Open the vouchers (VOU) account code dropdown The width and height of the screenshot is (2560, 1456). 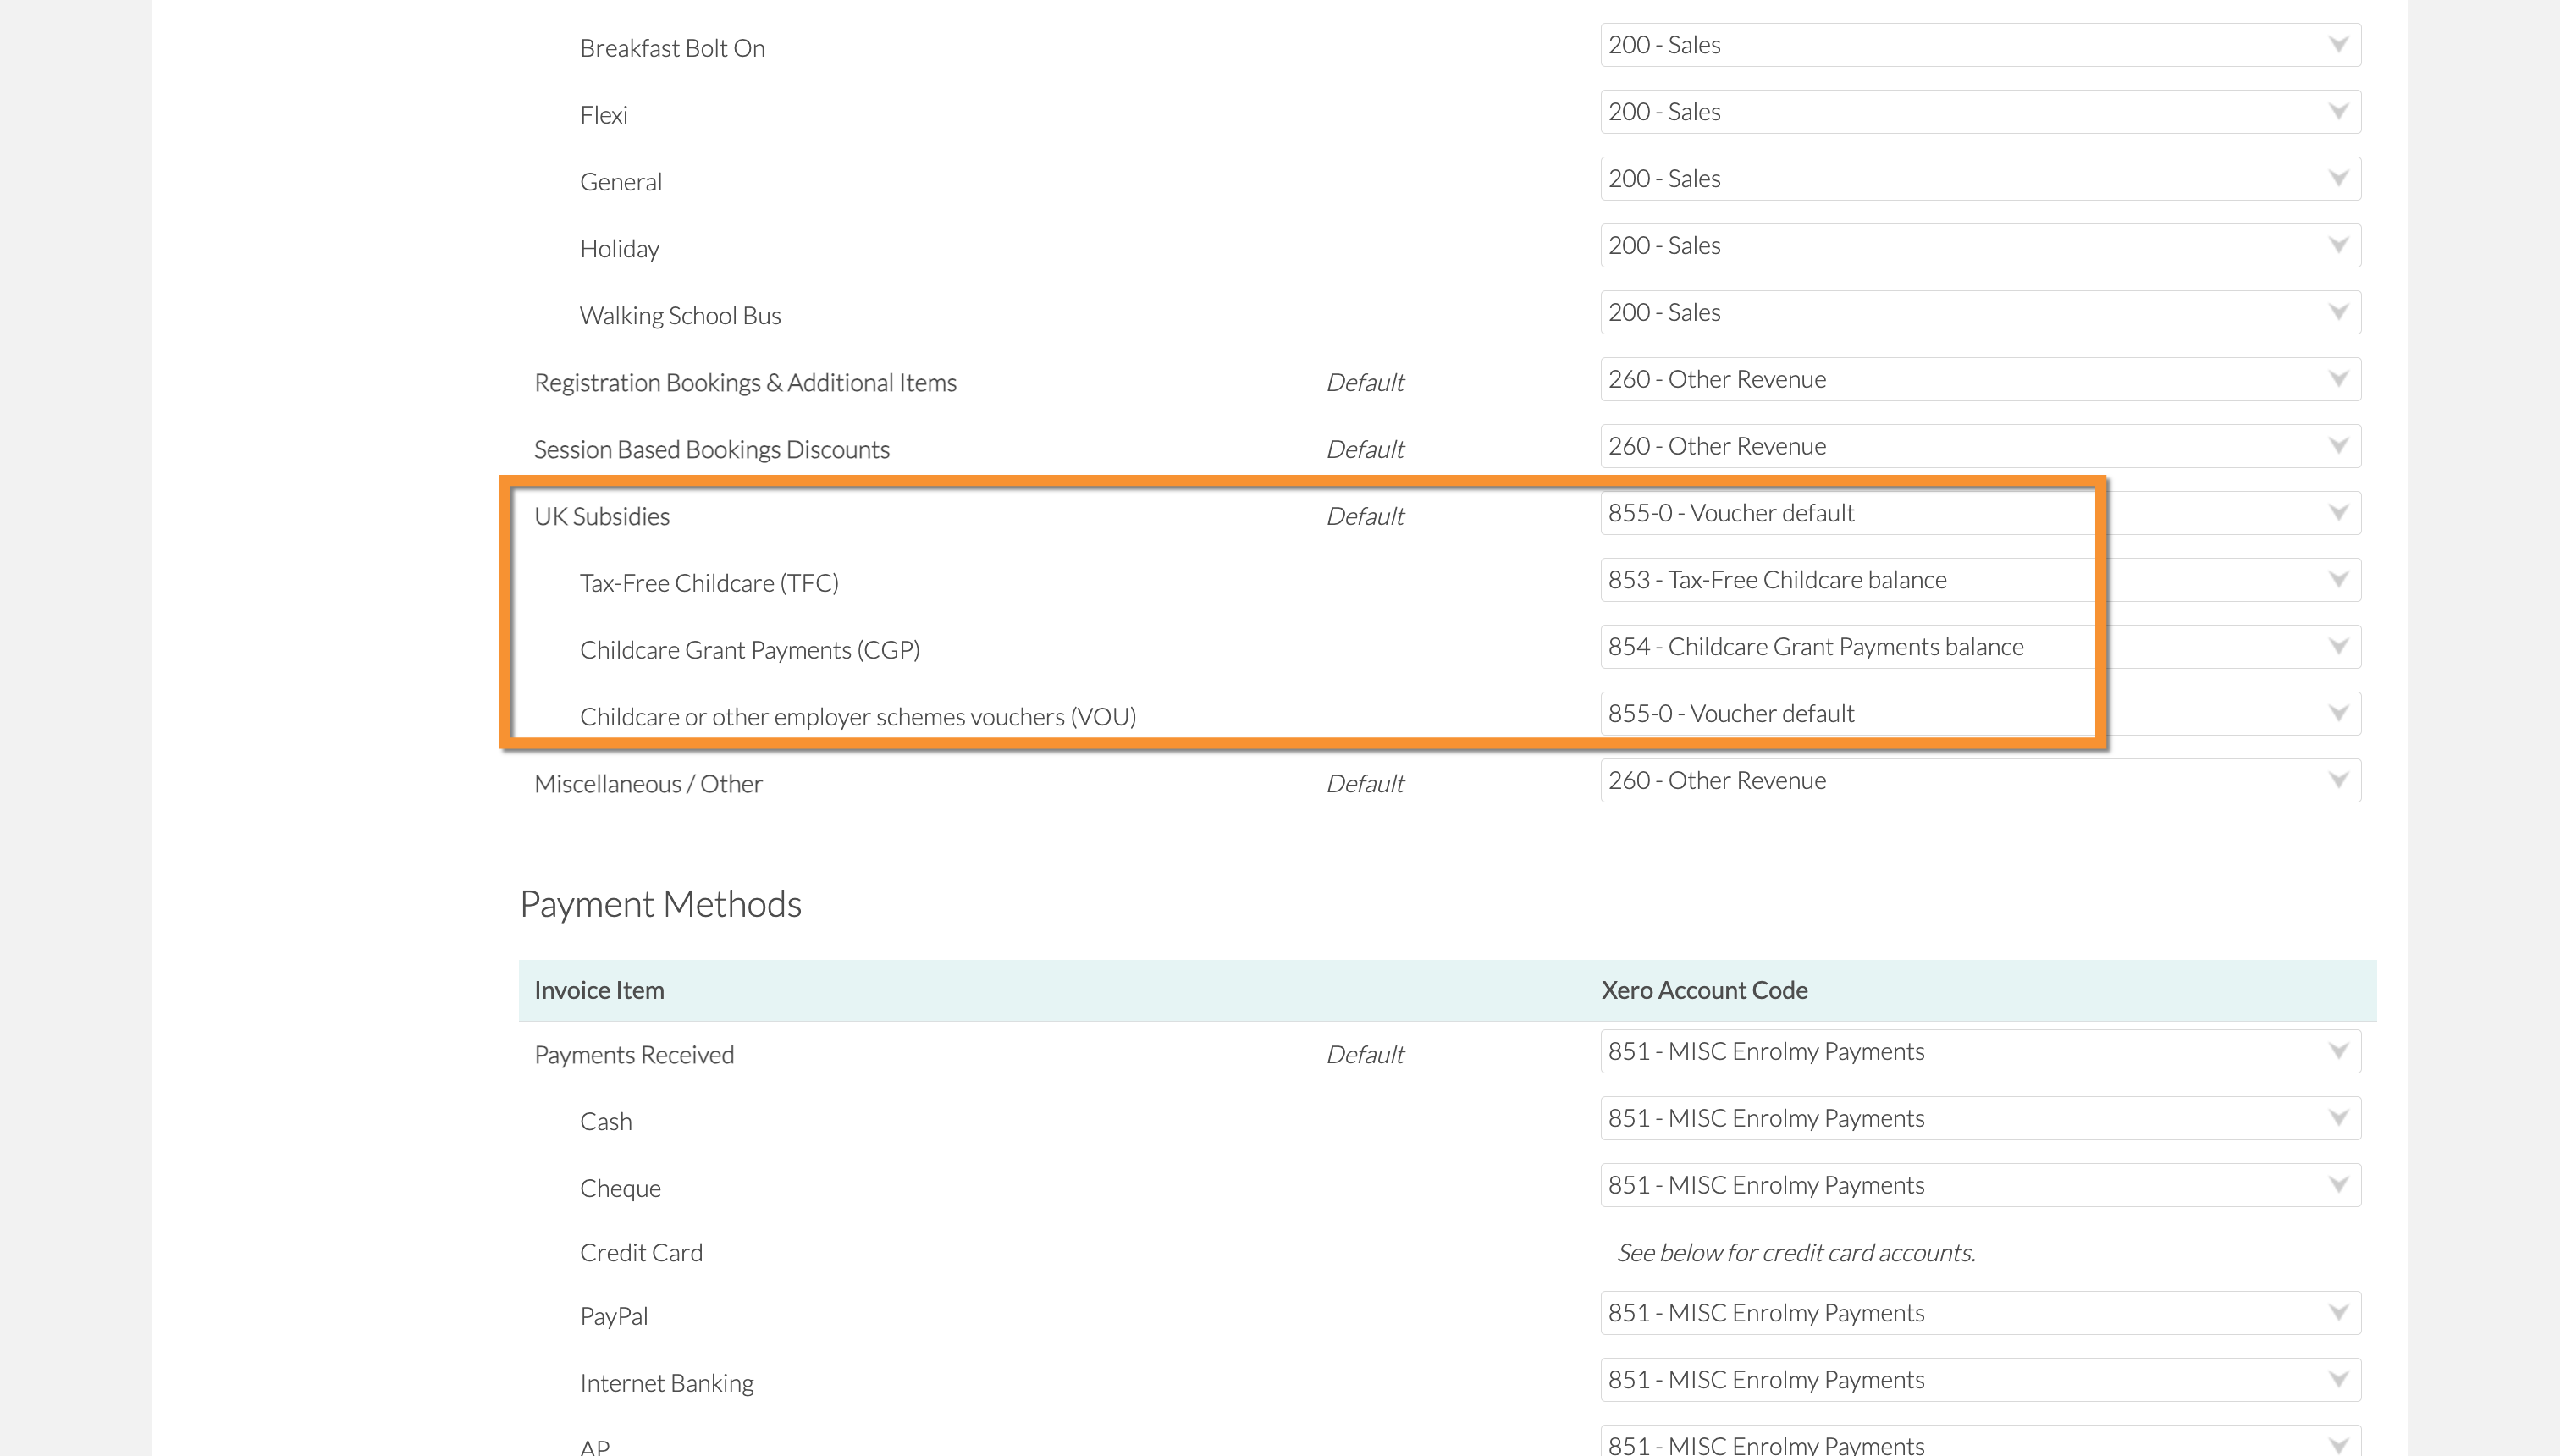click(1980, 715)
